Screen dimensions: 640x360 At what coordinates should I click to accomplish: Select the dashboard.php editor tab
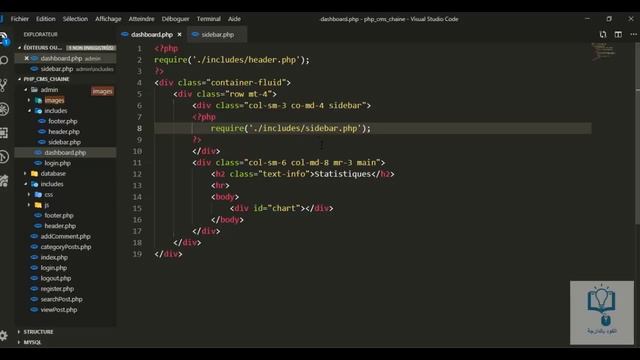[x=151, y=35]
